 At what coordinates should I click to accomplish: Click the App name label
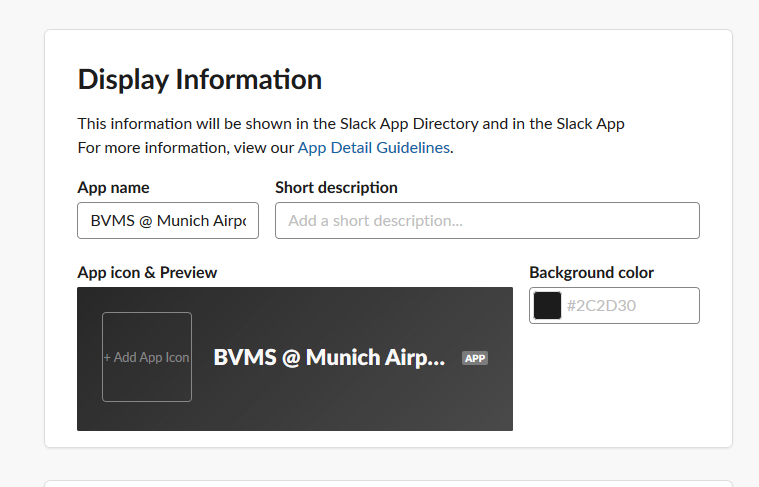point(113,188)
